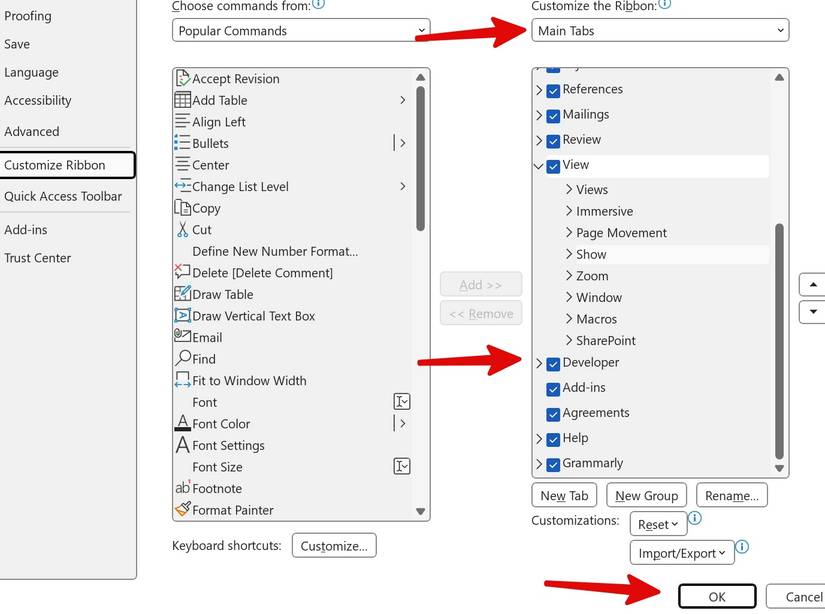The width and height of the screenshot is (825, 614).
Task: Expand the Views group
Action: (x=569, y=189)
